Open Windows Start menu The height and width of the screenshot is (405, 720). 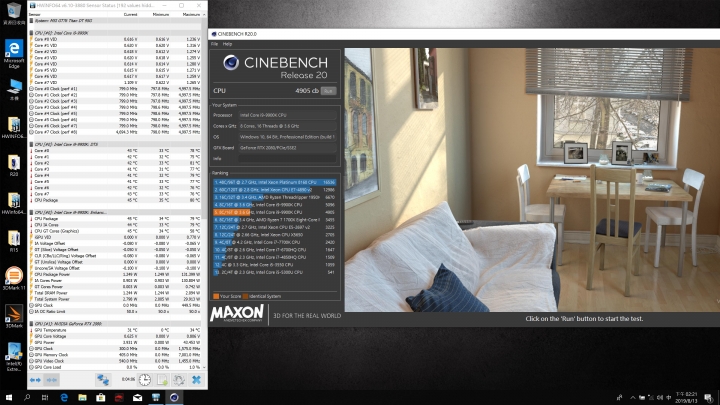coord(8,398)
